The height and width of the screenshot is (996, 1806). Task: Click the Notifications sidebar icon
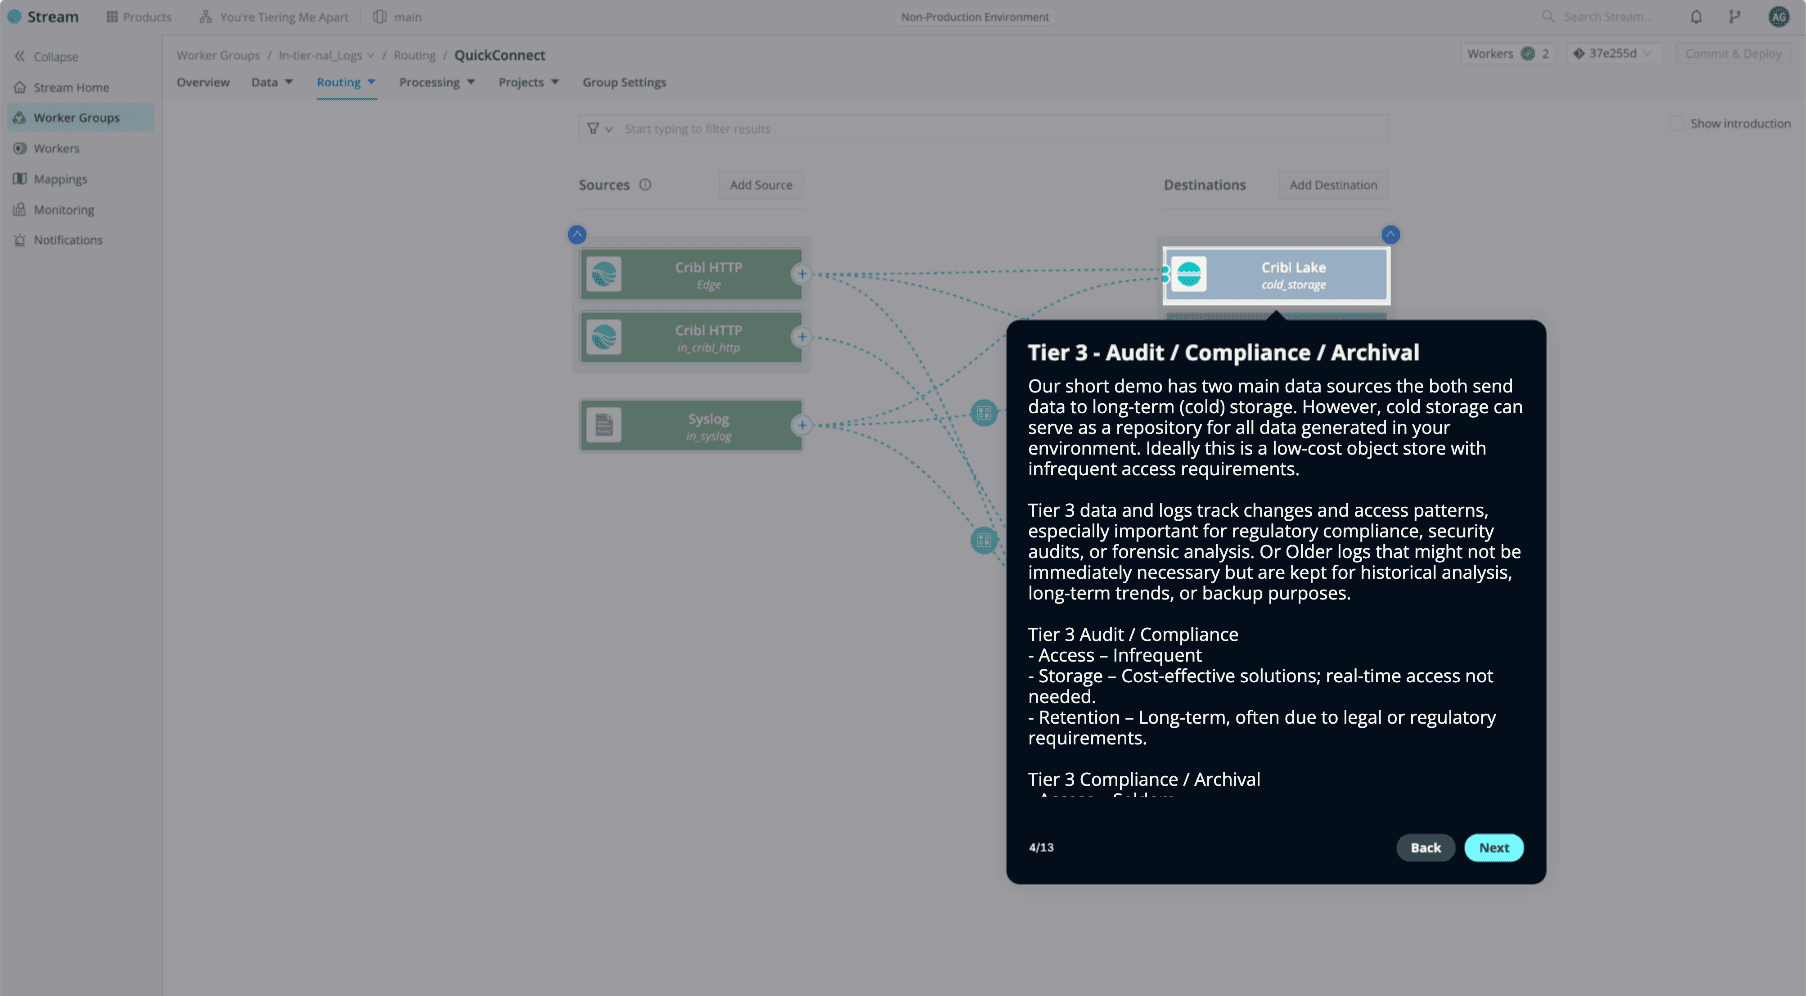pos(20,240)
